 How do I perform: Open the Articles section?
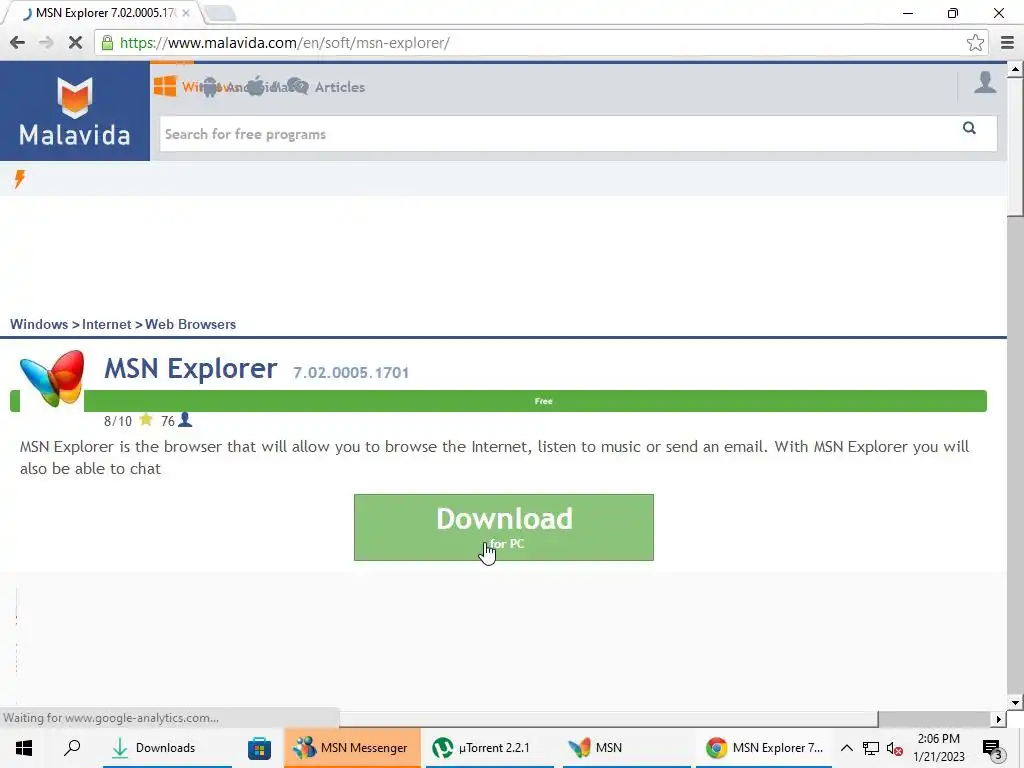tap(340, 87)
